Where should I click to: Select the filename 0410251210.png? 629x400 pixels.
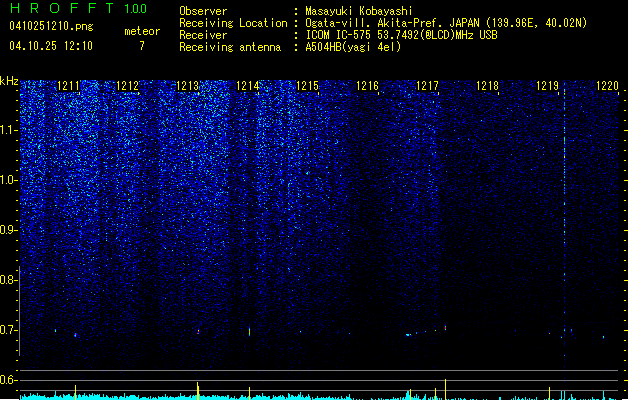(51, 26)
